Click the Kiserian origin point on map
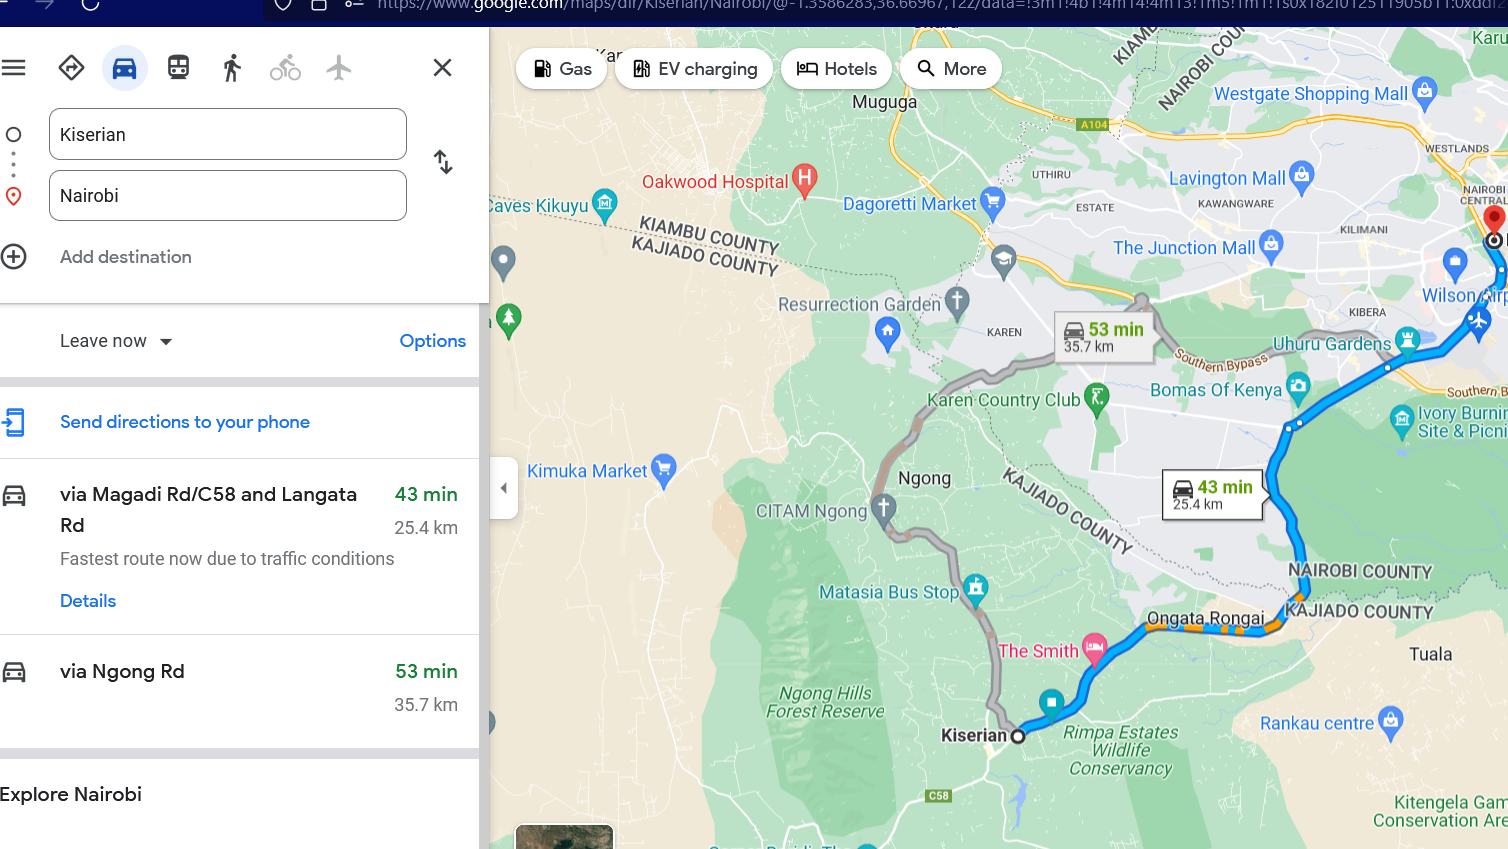This screenshot has width=1508, height=849. (1018, 736)
